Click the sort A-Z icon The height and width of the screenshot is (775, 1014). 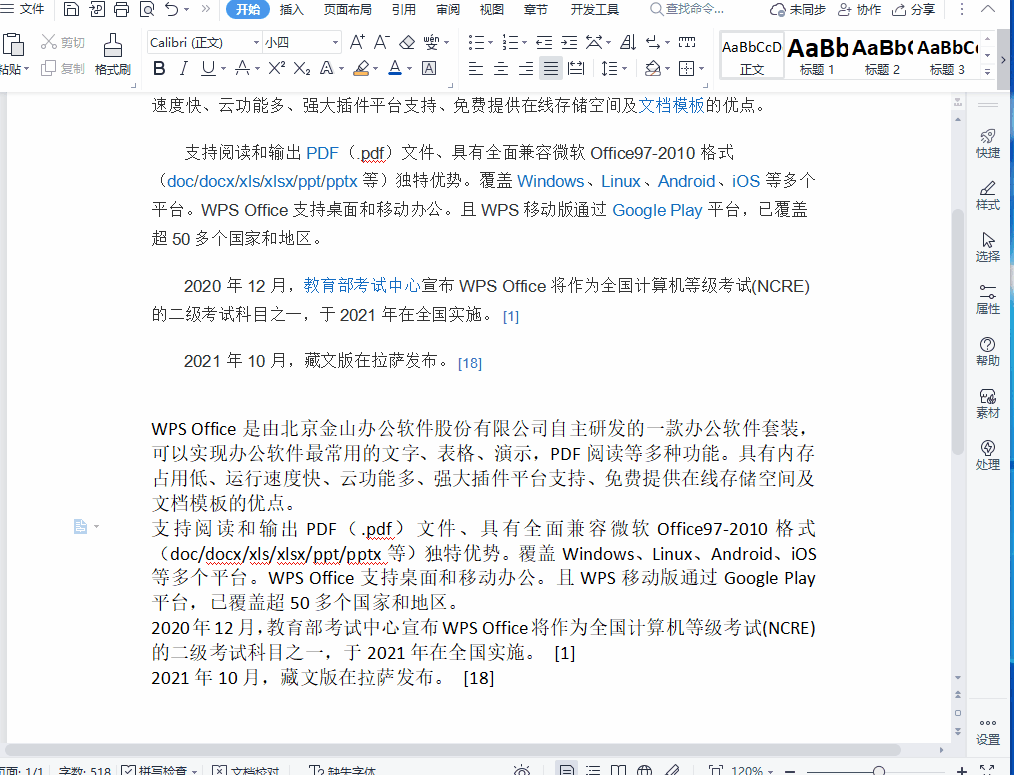pyautogui.click(x=628, y=43)
